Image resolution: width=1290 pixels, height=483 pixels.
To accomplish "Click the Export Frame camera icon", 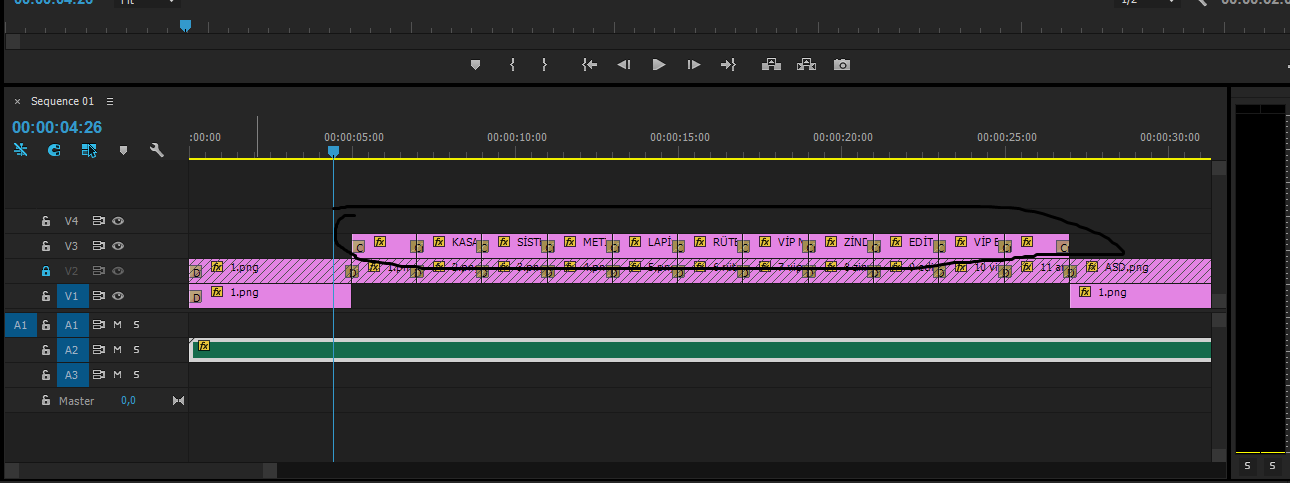I will pyautogui.click(x=842, y=65).
